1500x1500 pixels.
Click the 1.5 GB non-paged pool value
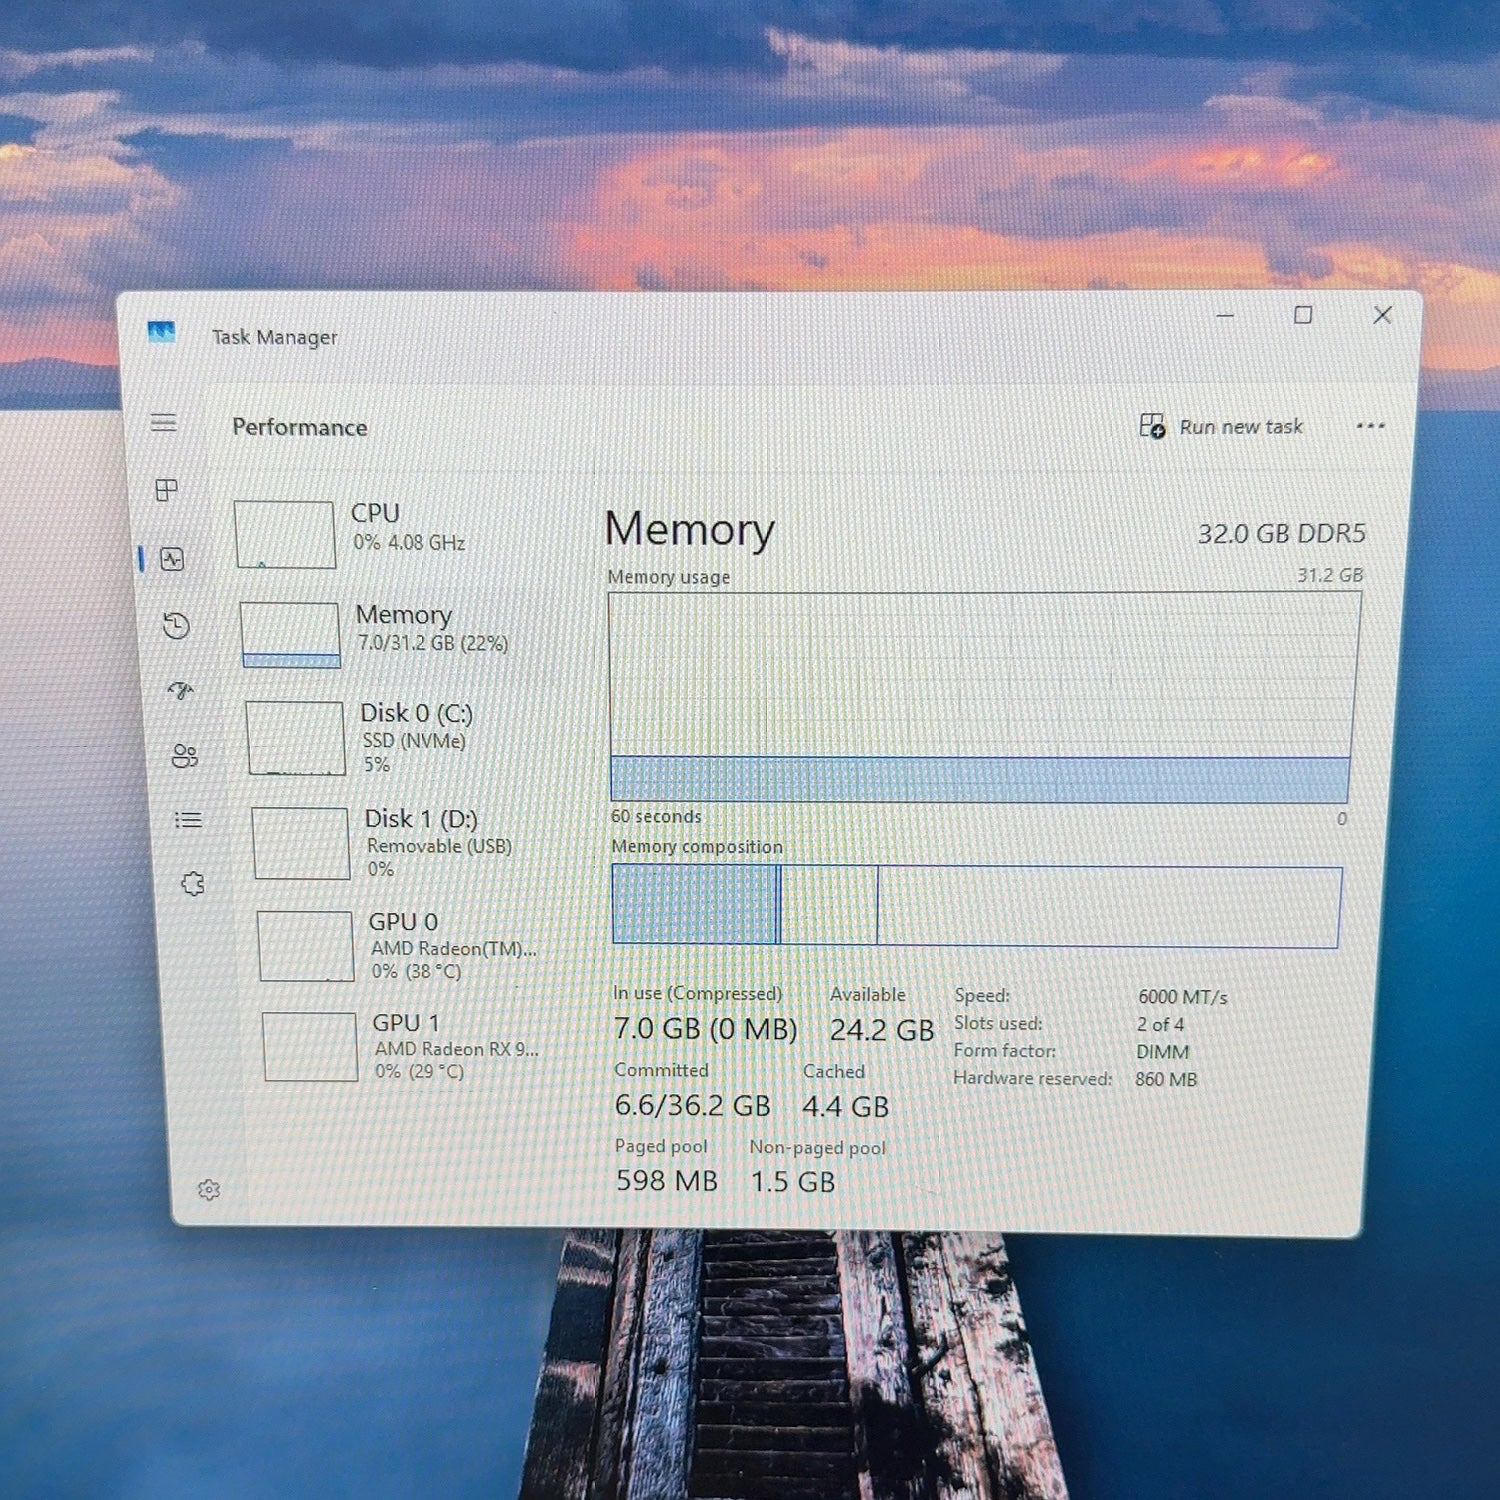pos(792,1182)
